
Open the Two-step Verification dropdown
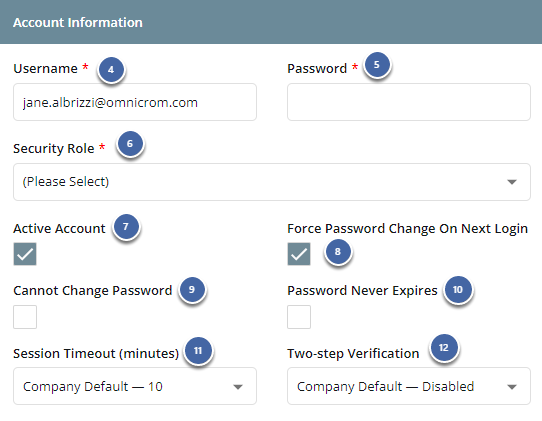409,386
